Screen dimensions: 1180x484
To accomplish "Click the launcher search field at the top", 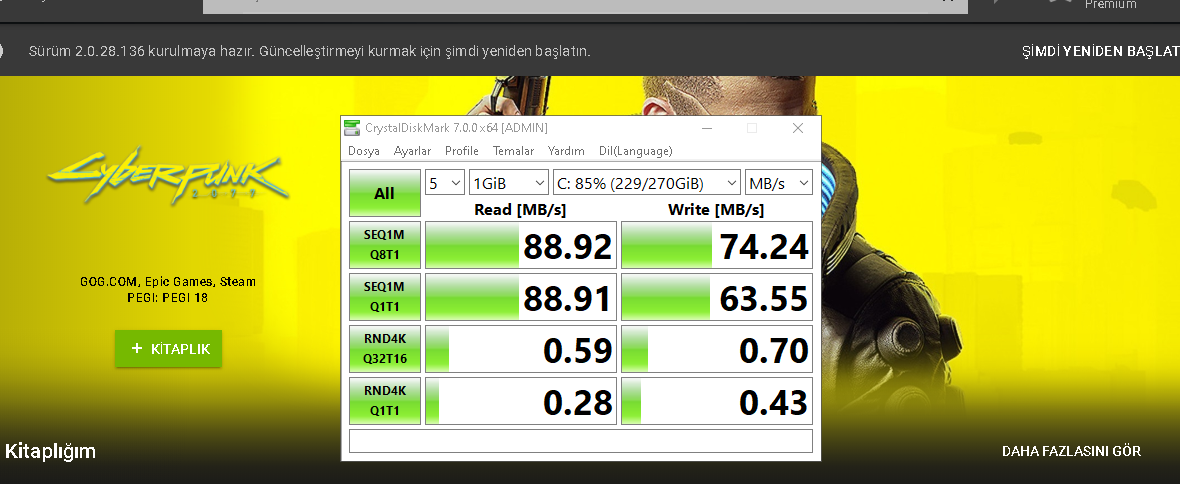I will click(585, 5).
